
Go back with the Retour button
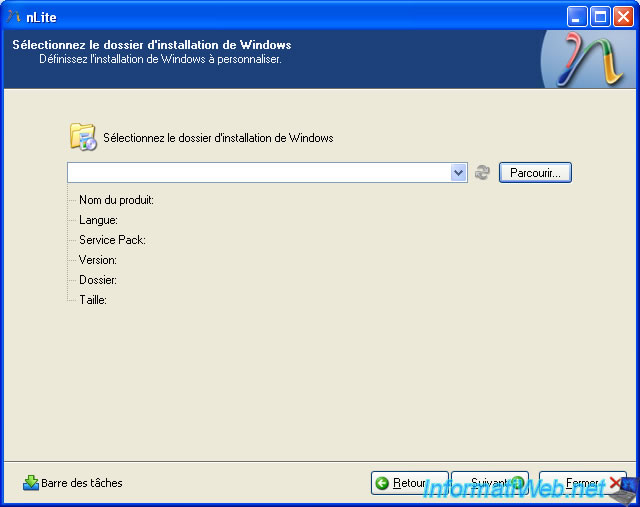(409, 483)
